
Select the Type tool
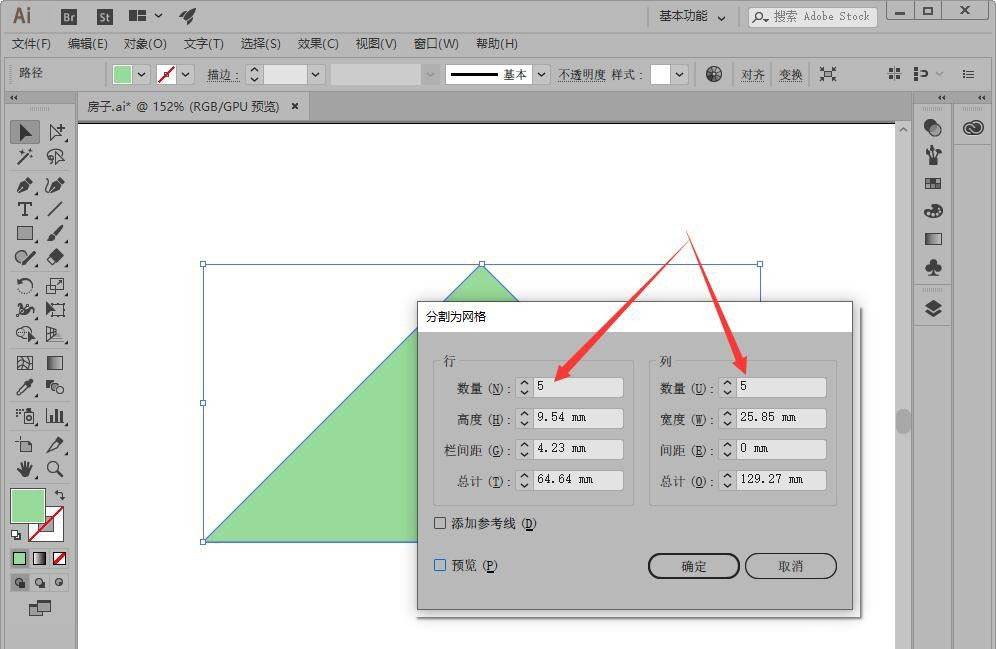(x=24, y=209)
